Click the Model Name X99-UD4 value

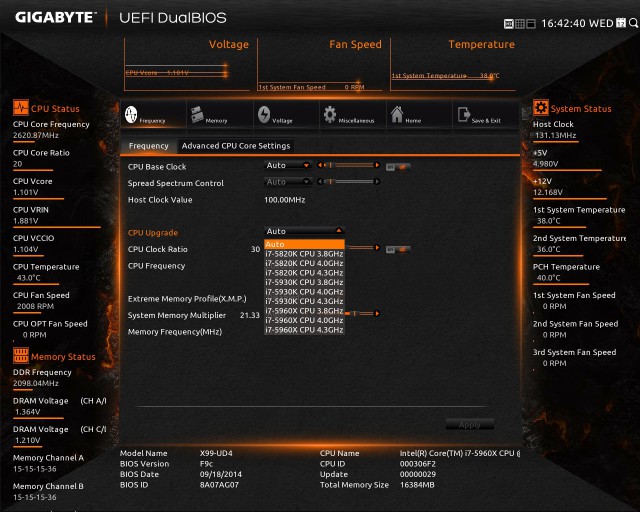tap(216, 453)
